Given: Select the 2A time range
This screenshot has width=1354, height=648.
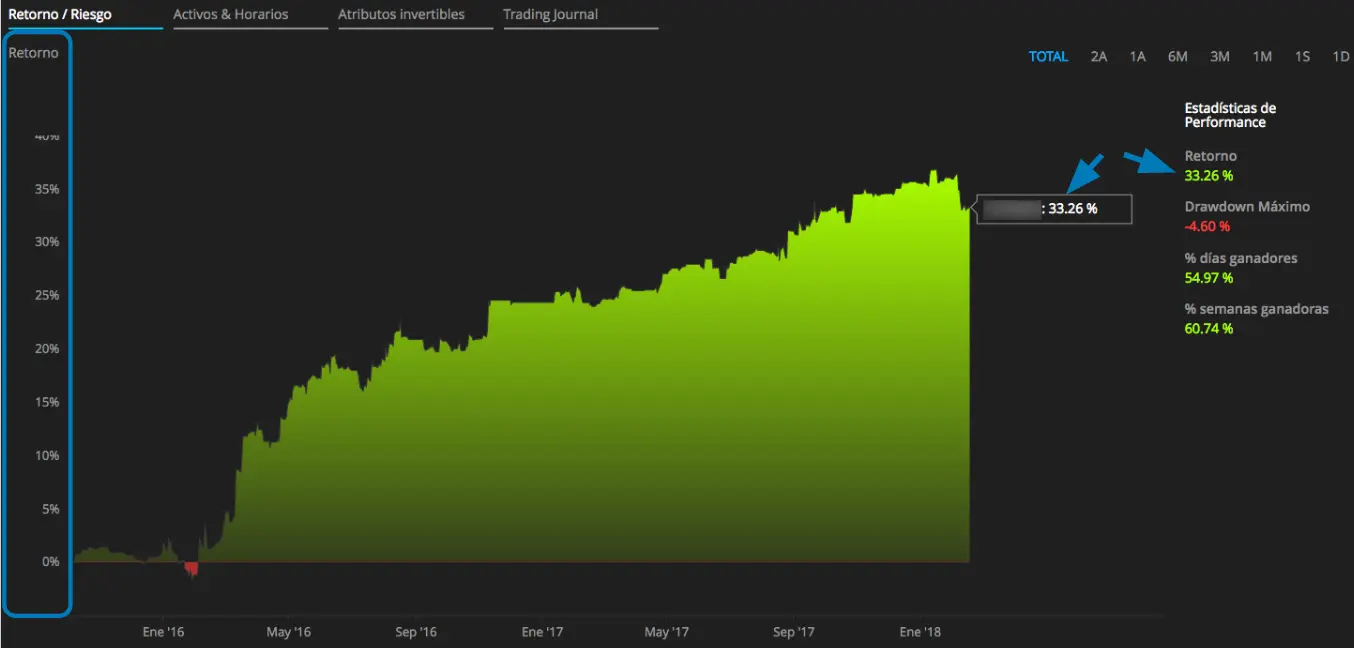Looking at the screenshot, I should tap(1098, 57).
